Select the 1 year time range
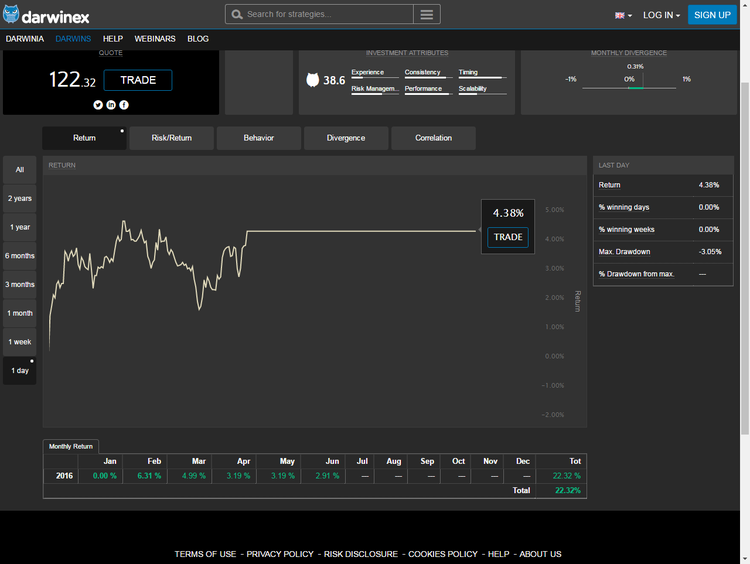The image size is (750, 564). [x=20, y=227]
